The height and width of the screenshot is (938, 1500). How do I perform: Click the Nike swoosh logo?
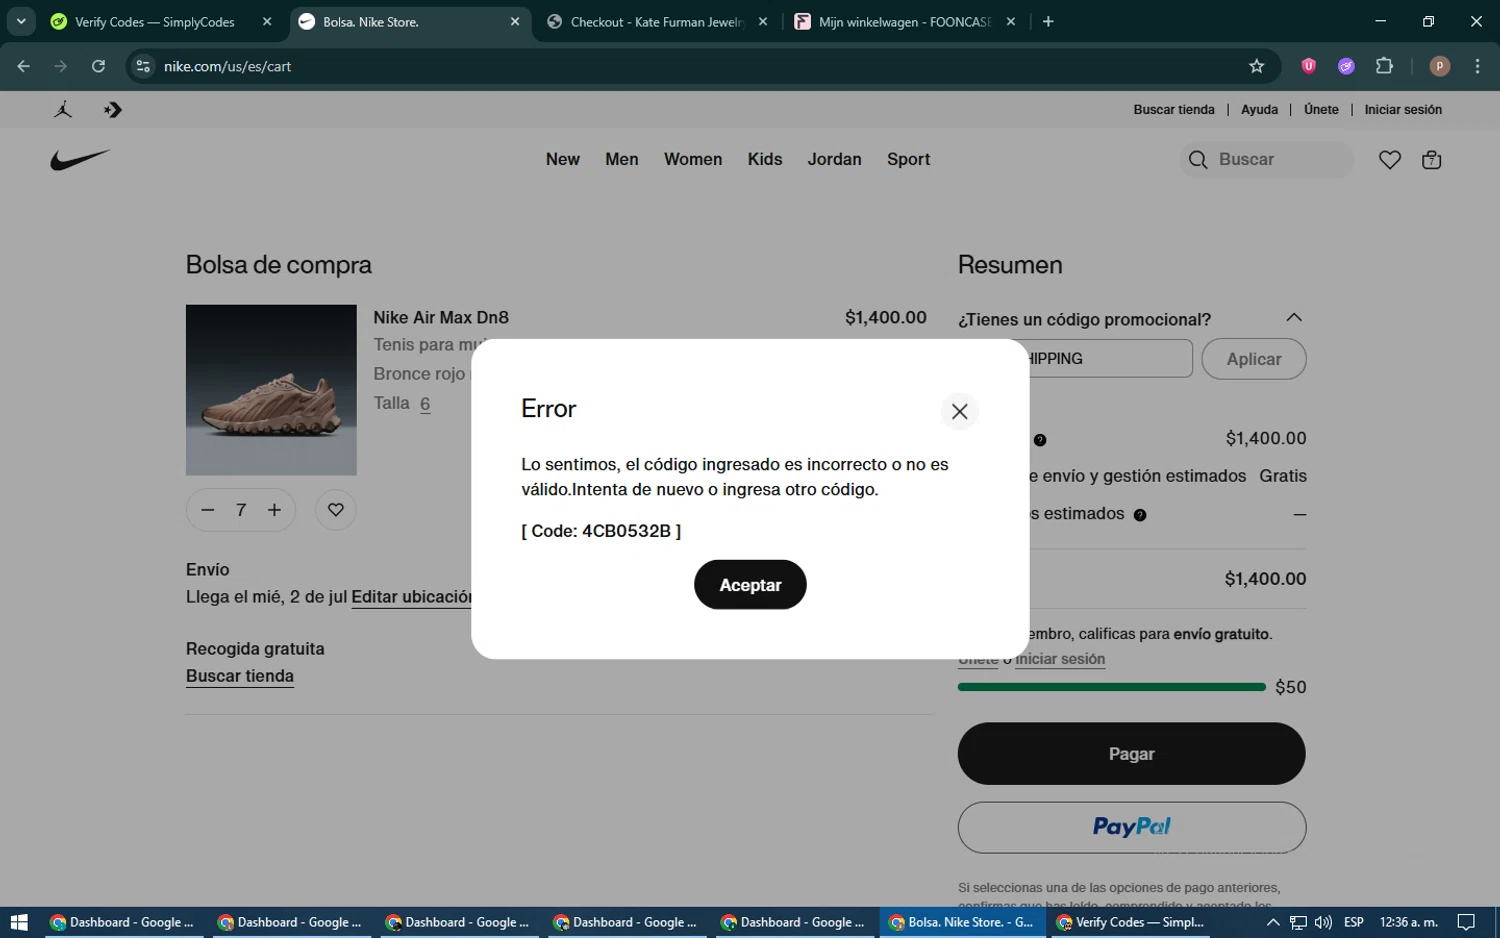tap(80, 160)
